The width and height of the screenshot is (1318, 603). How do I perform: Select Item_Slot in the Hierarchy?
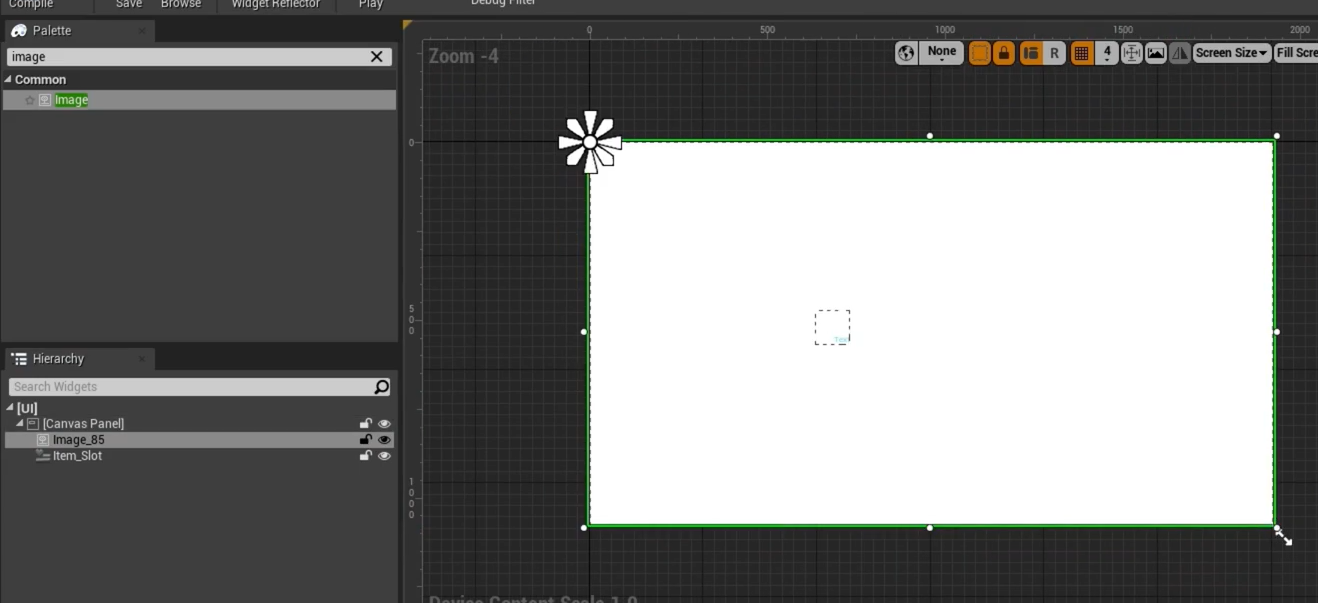(x=200, y=456)
